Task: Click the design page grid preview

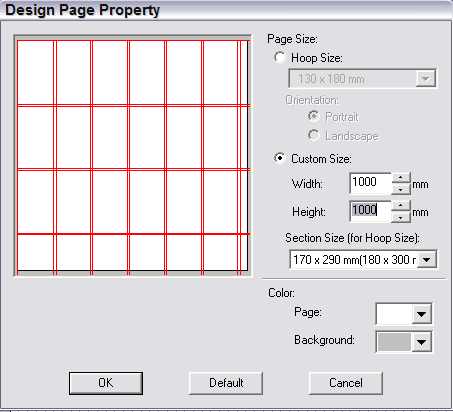Action: (x=133, y=155)
